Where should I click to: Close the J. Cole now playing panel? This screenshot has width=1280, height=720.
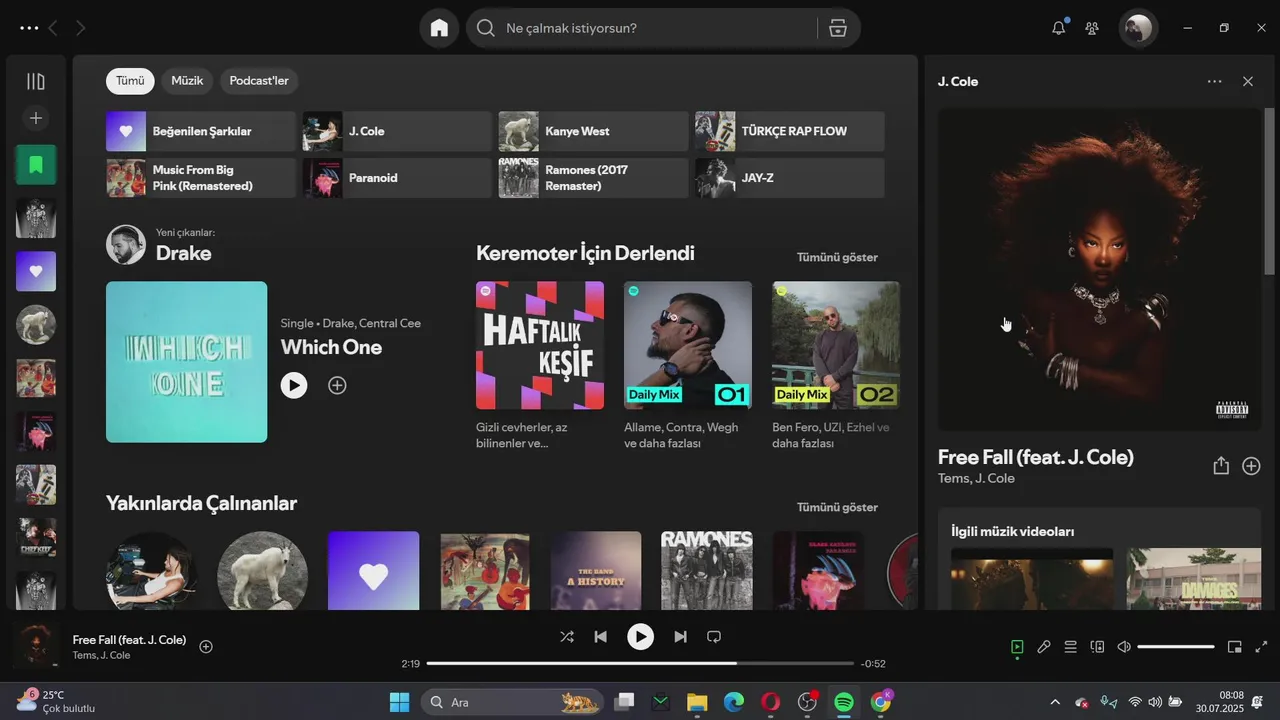tap(1248, 82)
